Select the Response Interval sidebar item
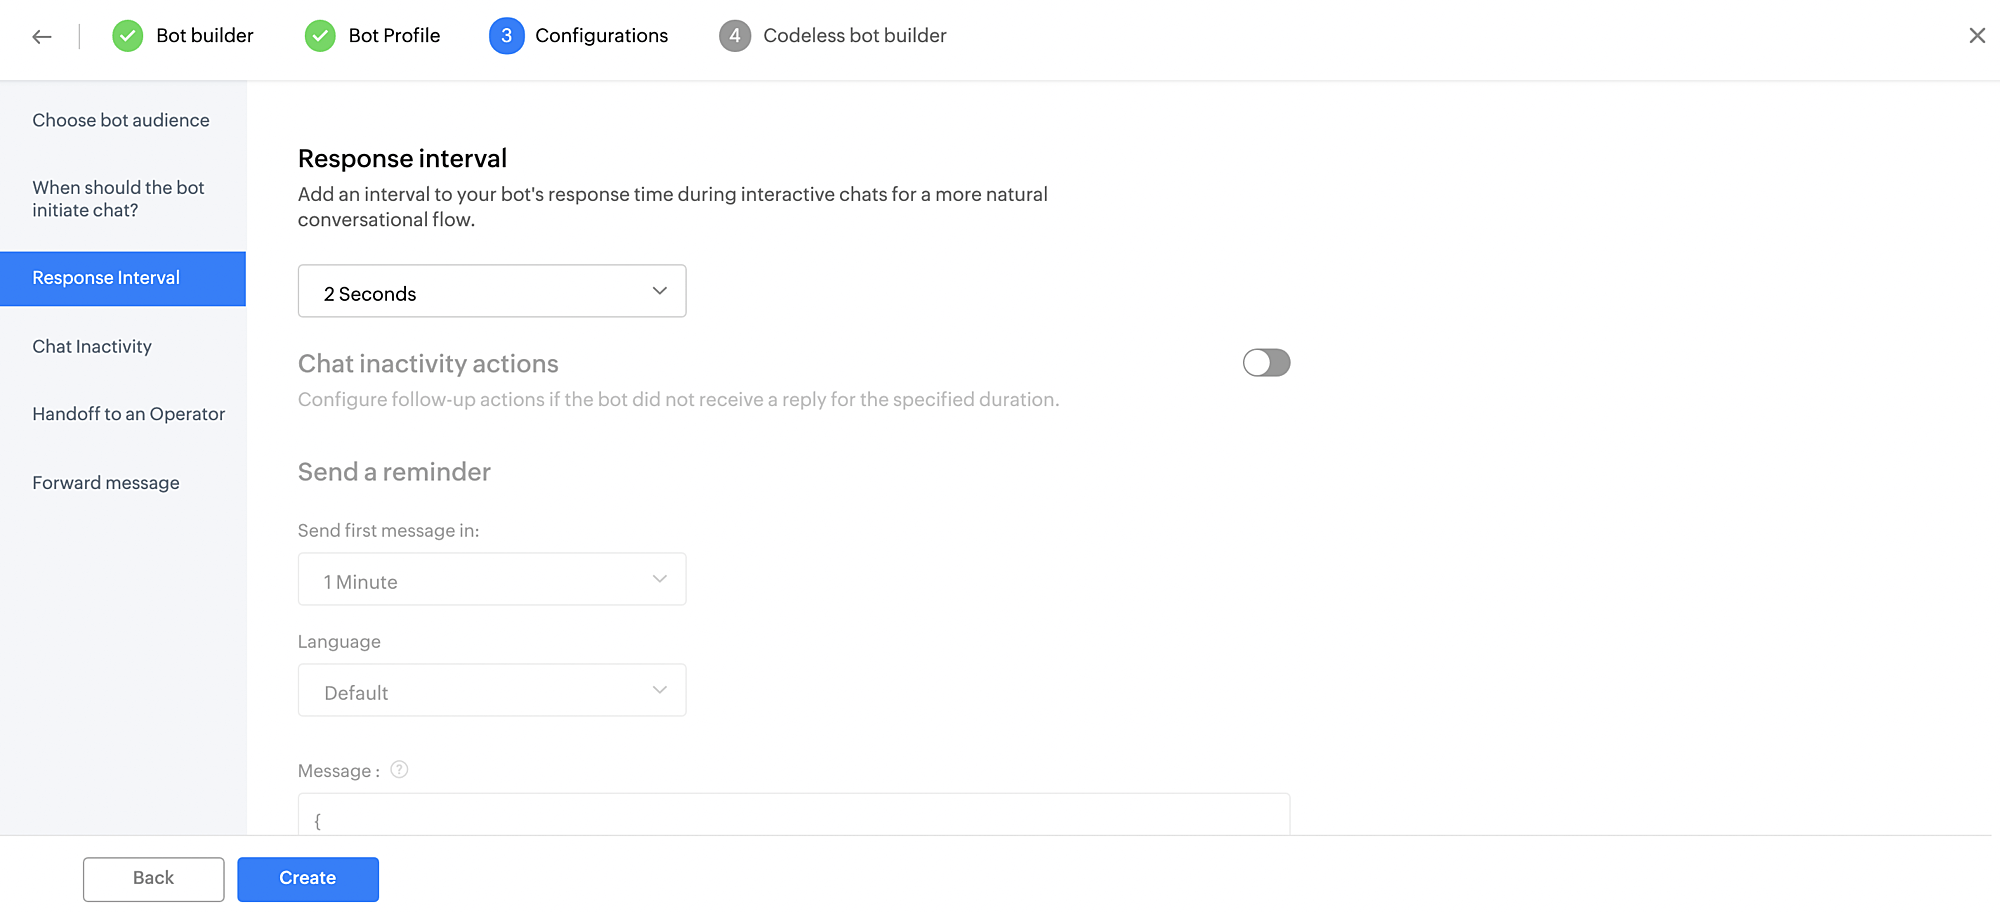This screenshot has height=912, width=2000. (x=123, y=279)
